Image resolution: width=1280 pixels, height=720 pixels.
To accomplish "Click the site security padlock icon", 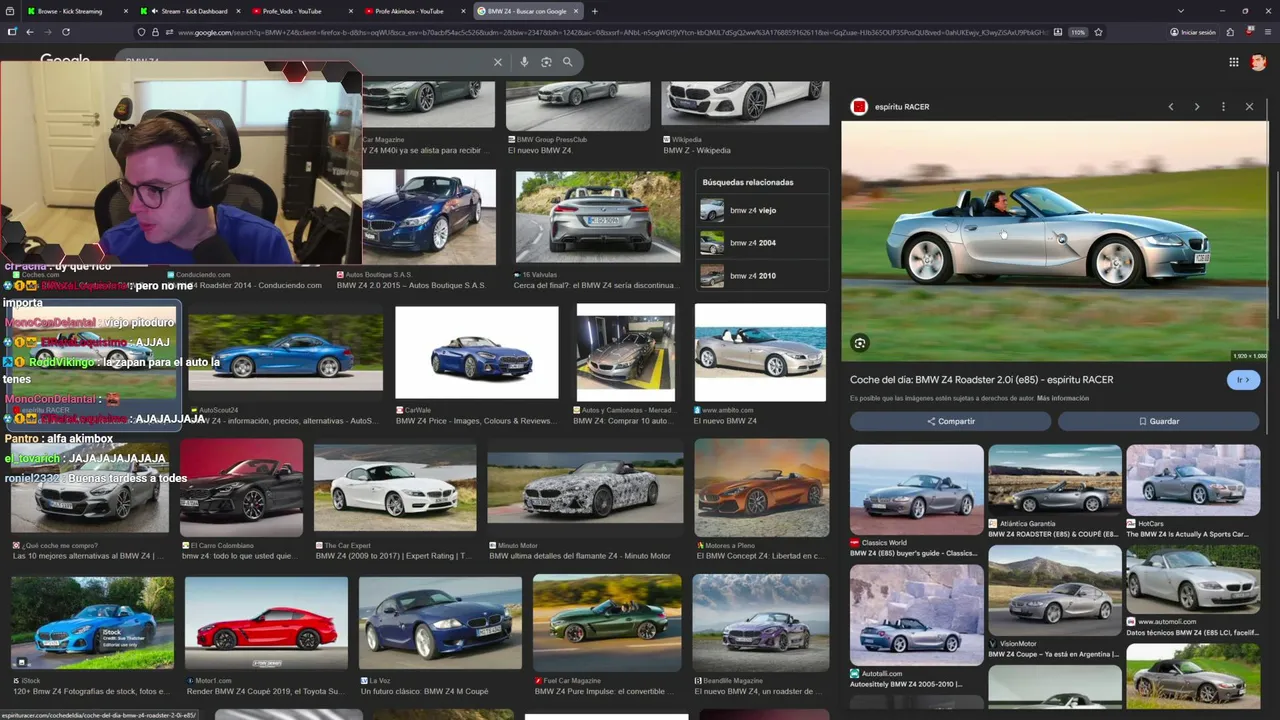I will (x=155, y=32).
